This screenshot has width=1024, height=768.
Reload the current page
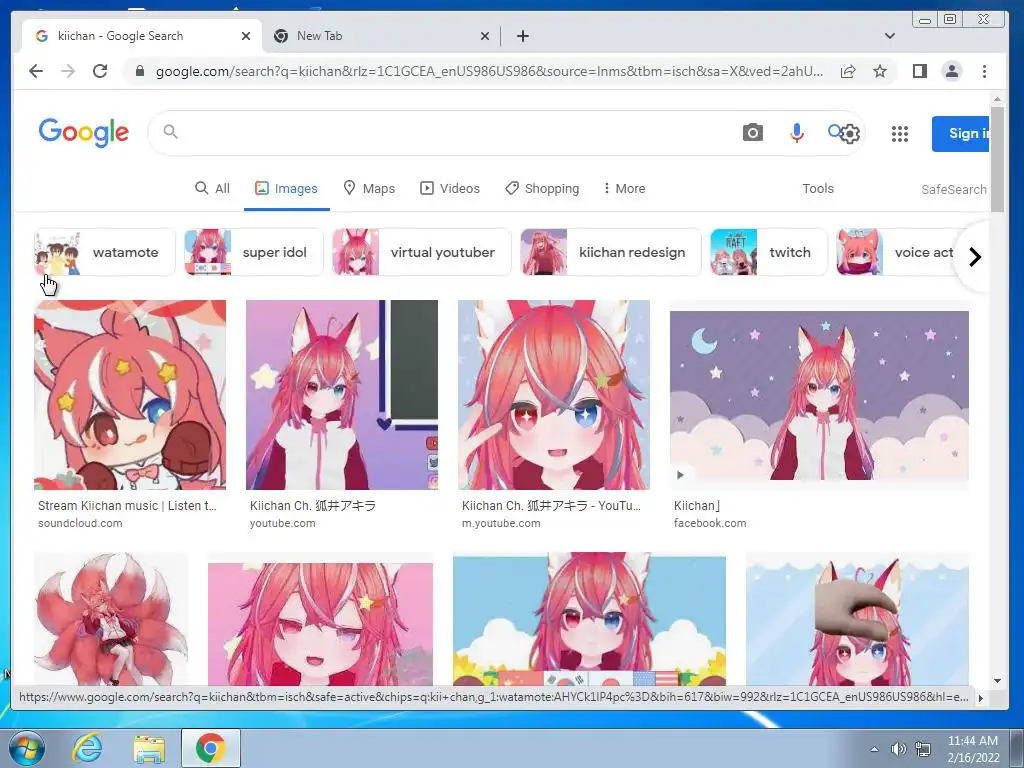pos(100,71)
